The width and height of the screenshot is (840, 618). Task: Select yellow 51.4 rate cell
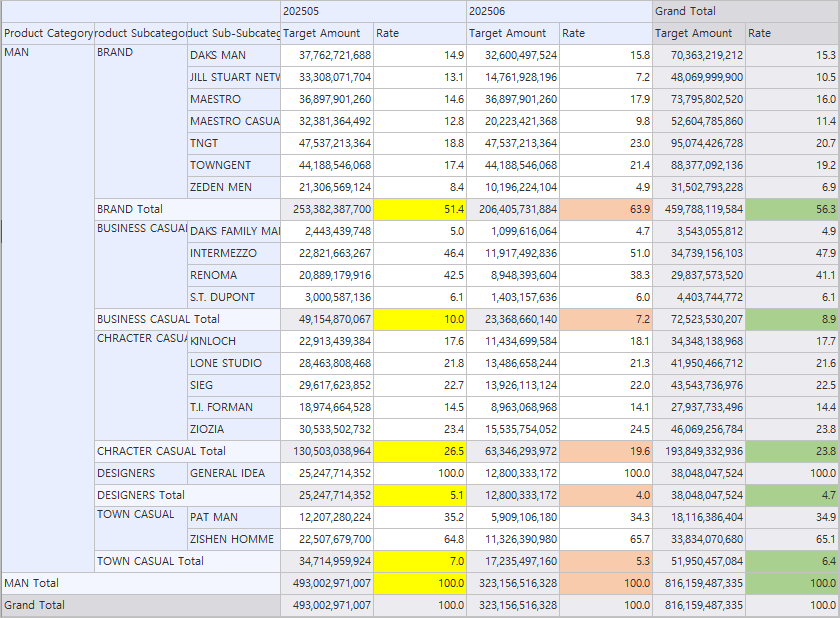tap(420, 209)
